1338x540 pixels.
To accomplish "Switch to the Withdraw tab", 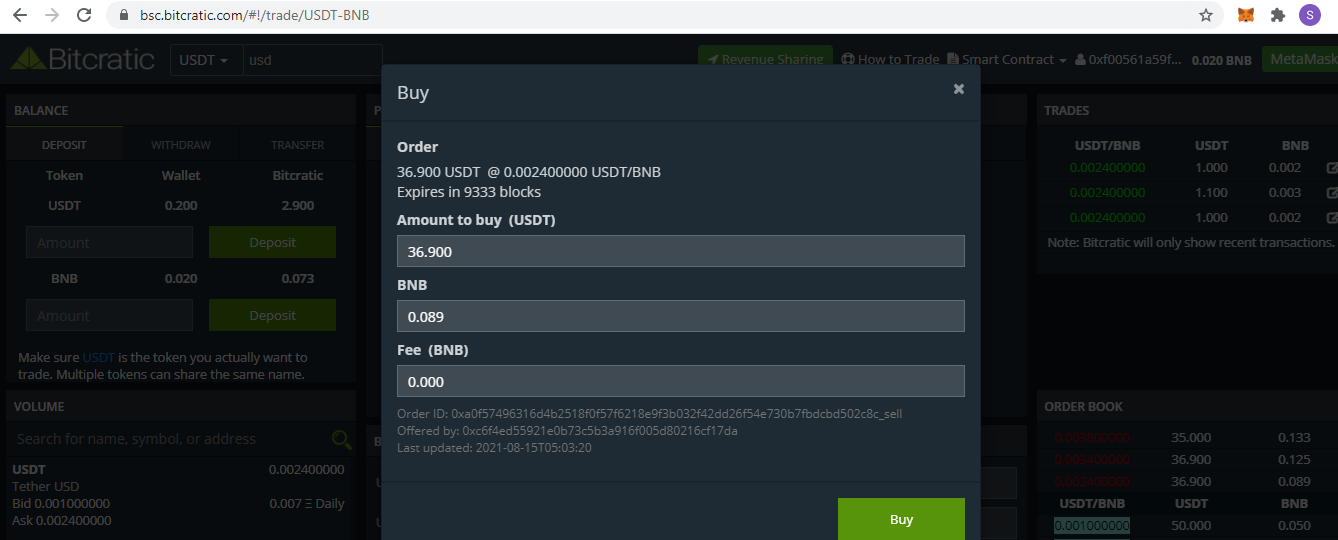I will coord(181,145).
